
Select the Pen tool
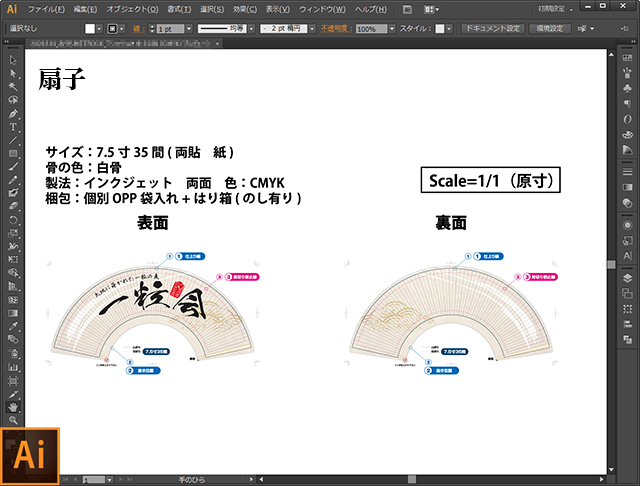pyautogui.click(x=13, y=113)
